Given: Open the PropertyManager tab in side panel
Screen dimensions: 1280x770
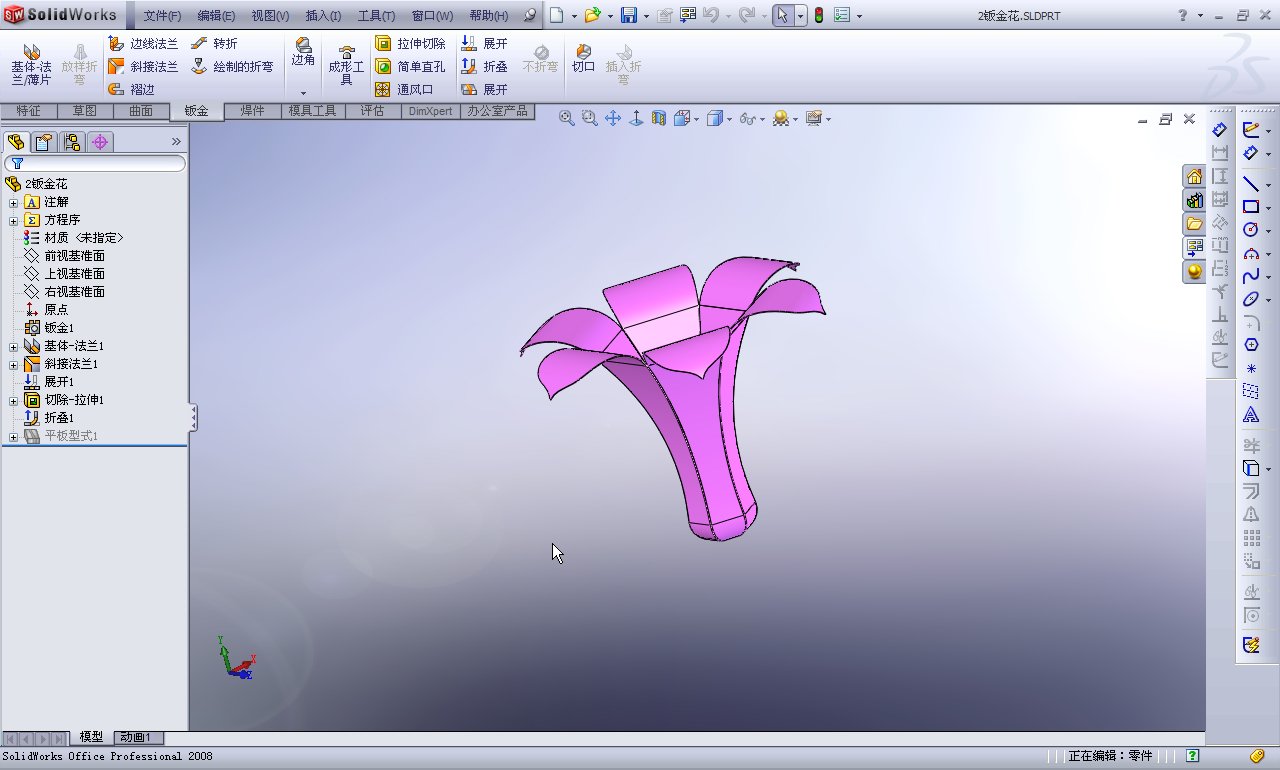Looking at the screenshot, I should click(43, 142).
